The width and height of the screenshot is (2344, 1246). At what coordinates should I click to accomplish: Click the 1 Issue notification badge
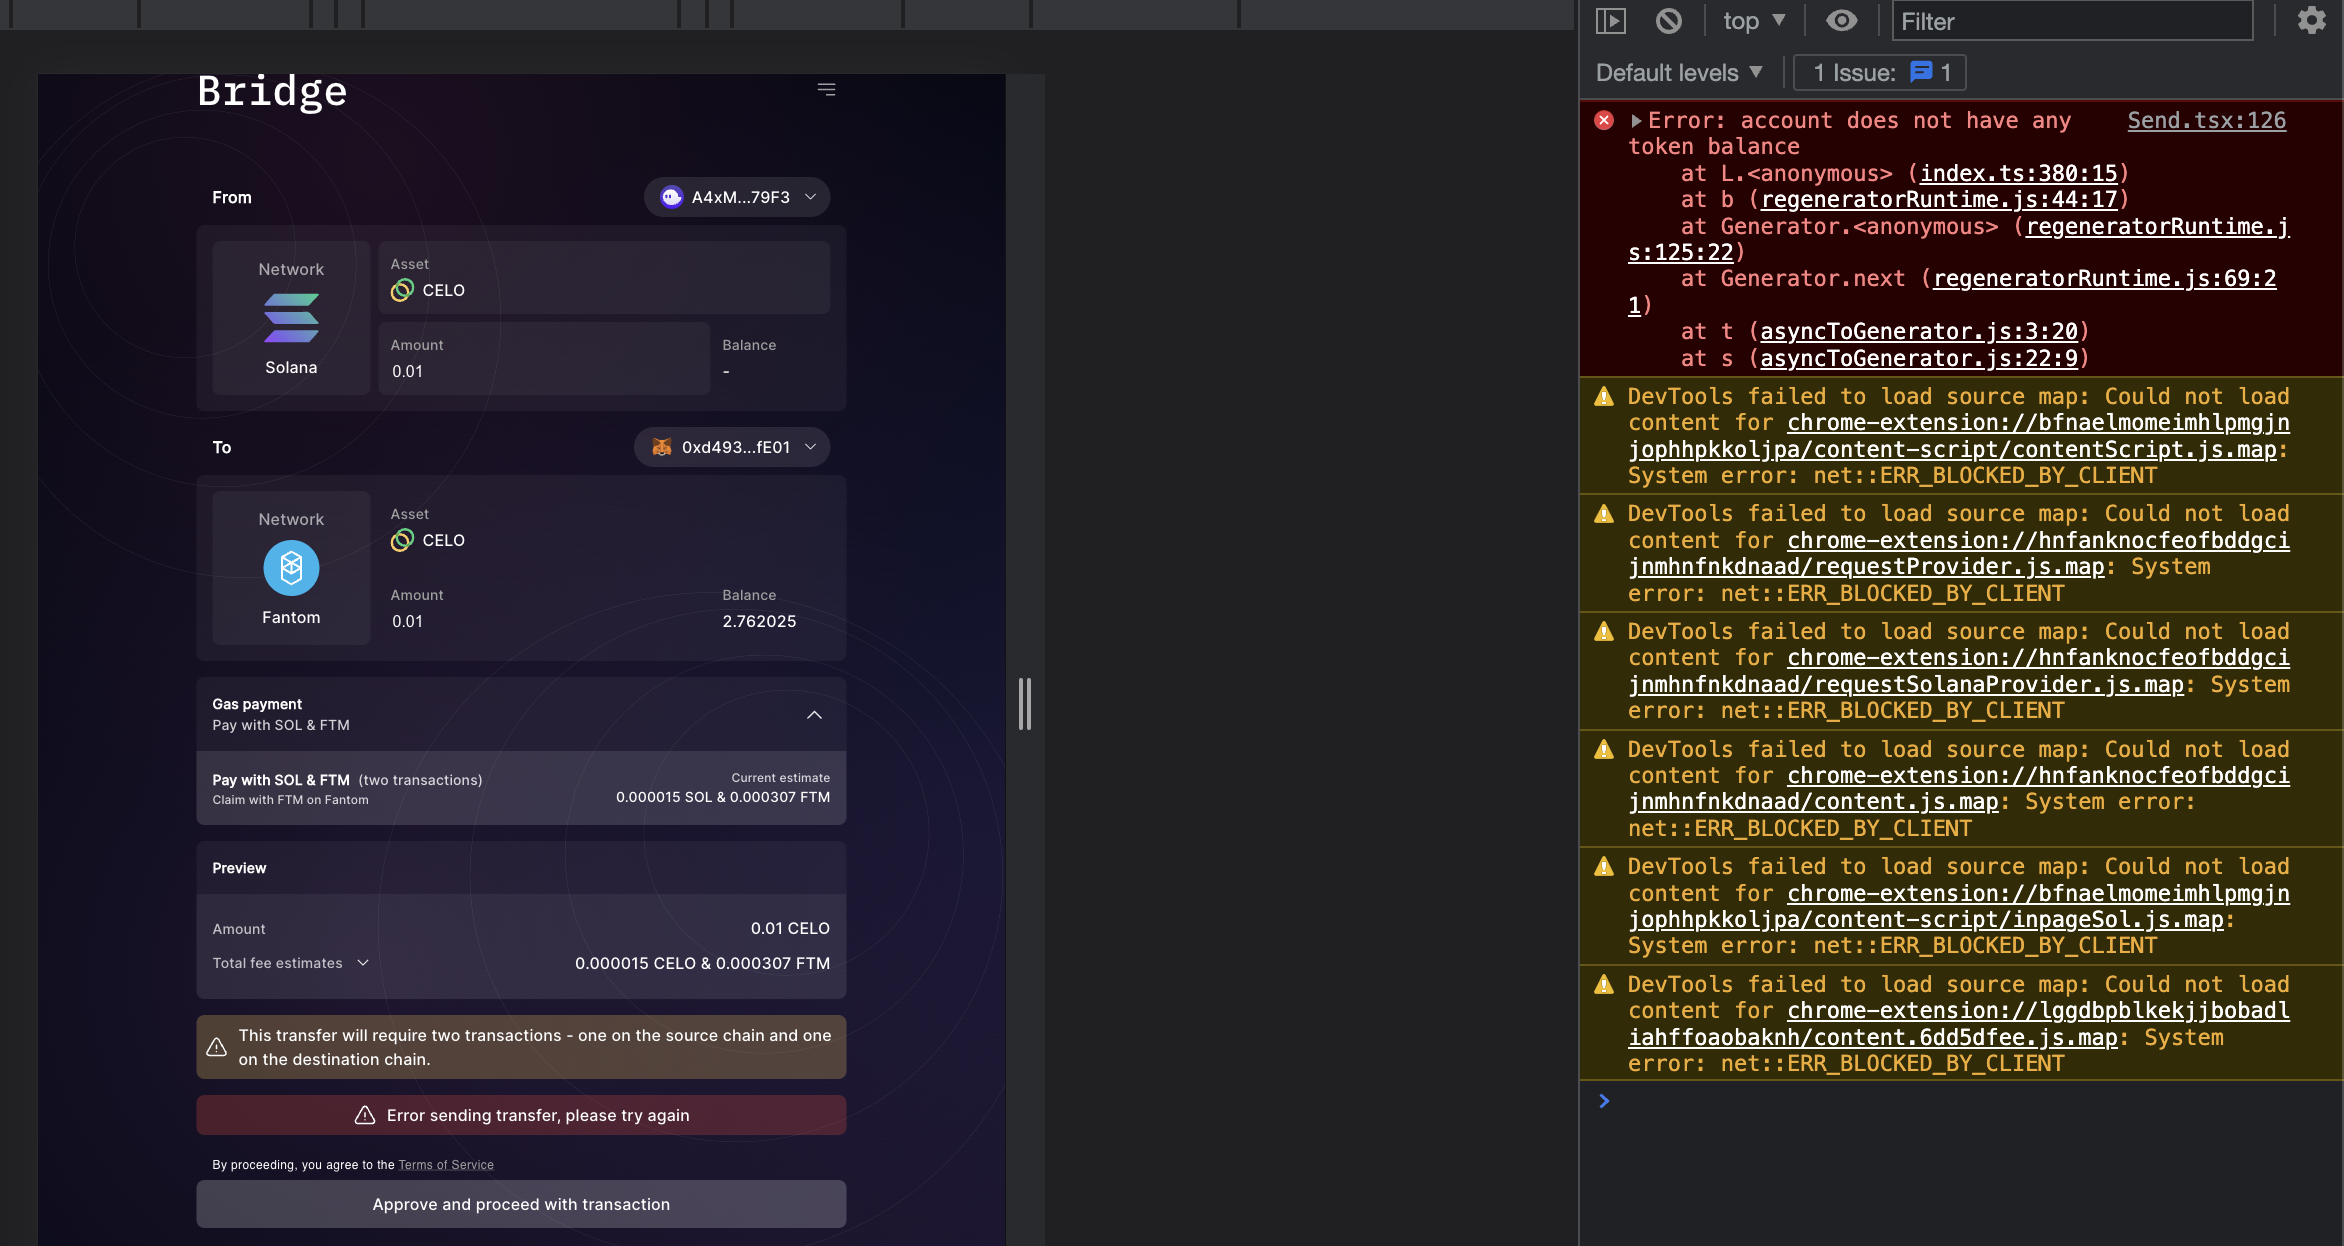coord(1879,72)
